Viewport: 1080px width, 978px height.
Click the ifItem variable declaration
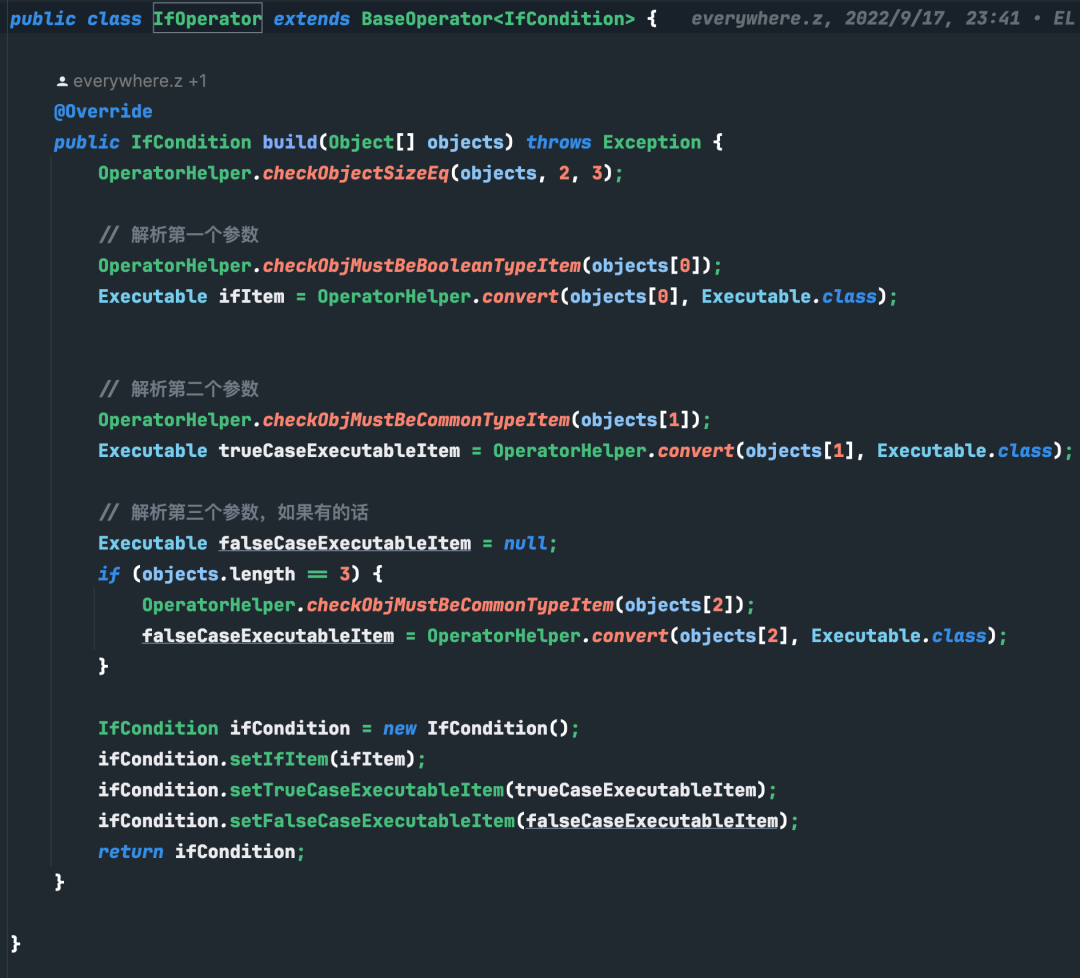(x=251, y=297)
